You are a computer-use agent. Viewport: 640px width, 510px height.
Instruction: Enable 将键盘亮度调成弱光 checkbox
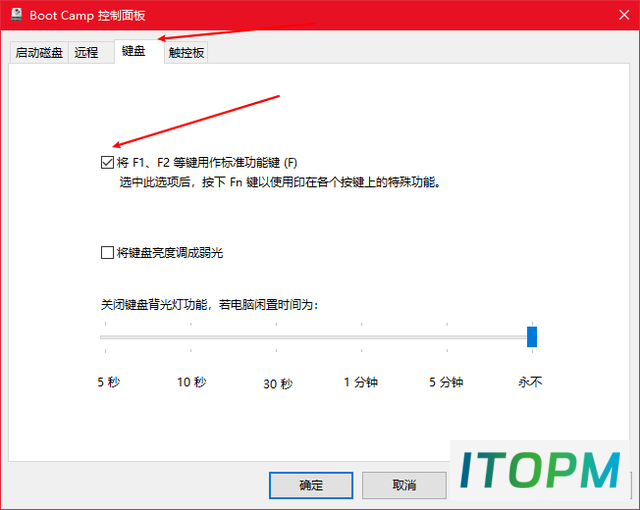tap(107, 253)
